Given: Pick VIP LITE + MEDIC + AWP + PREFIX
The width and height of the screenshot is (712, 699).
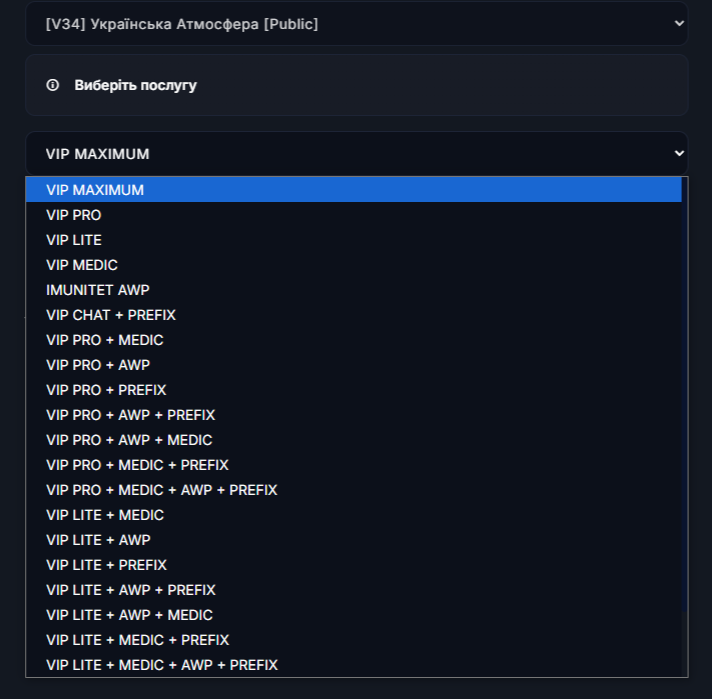Looking at the screenshot, I should click(x=162, y=665).
